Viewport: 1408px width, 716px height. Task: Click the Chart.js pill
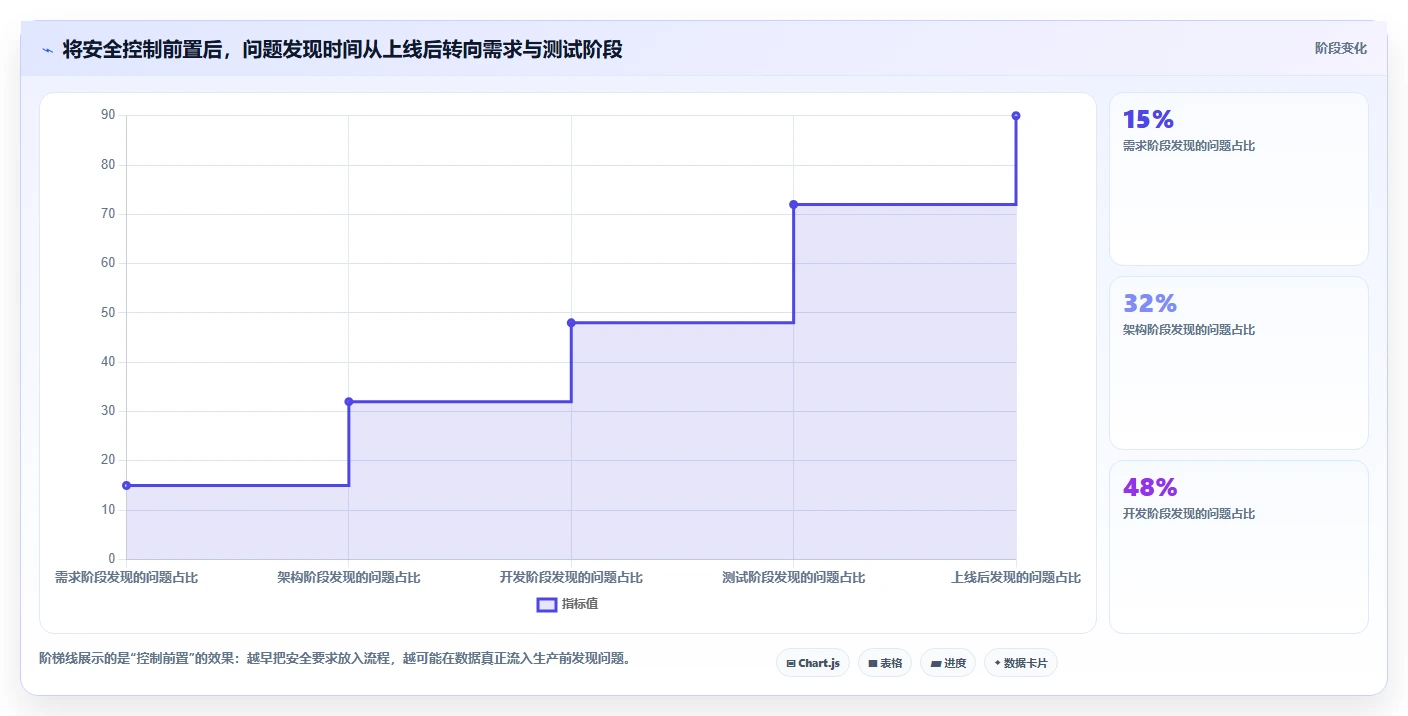(813, 663)
